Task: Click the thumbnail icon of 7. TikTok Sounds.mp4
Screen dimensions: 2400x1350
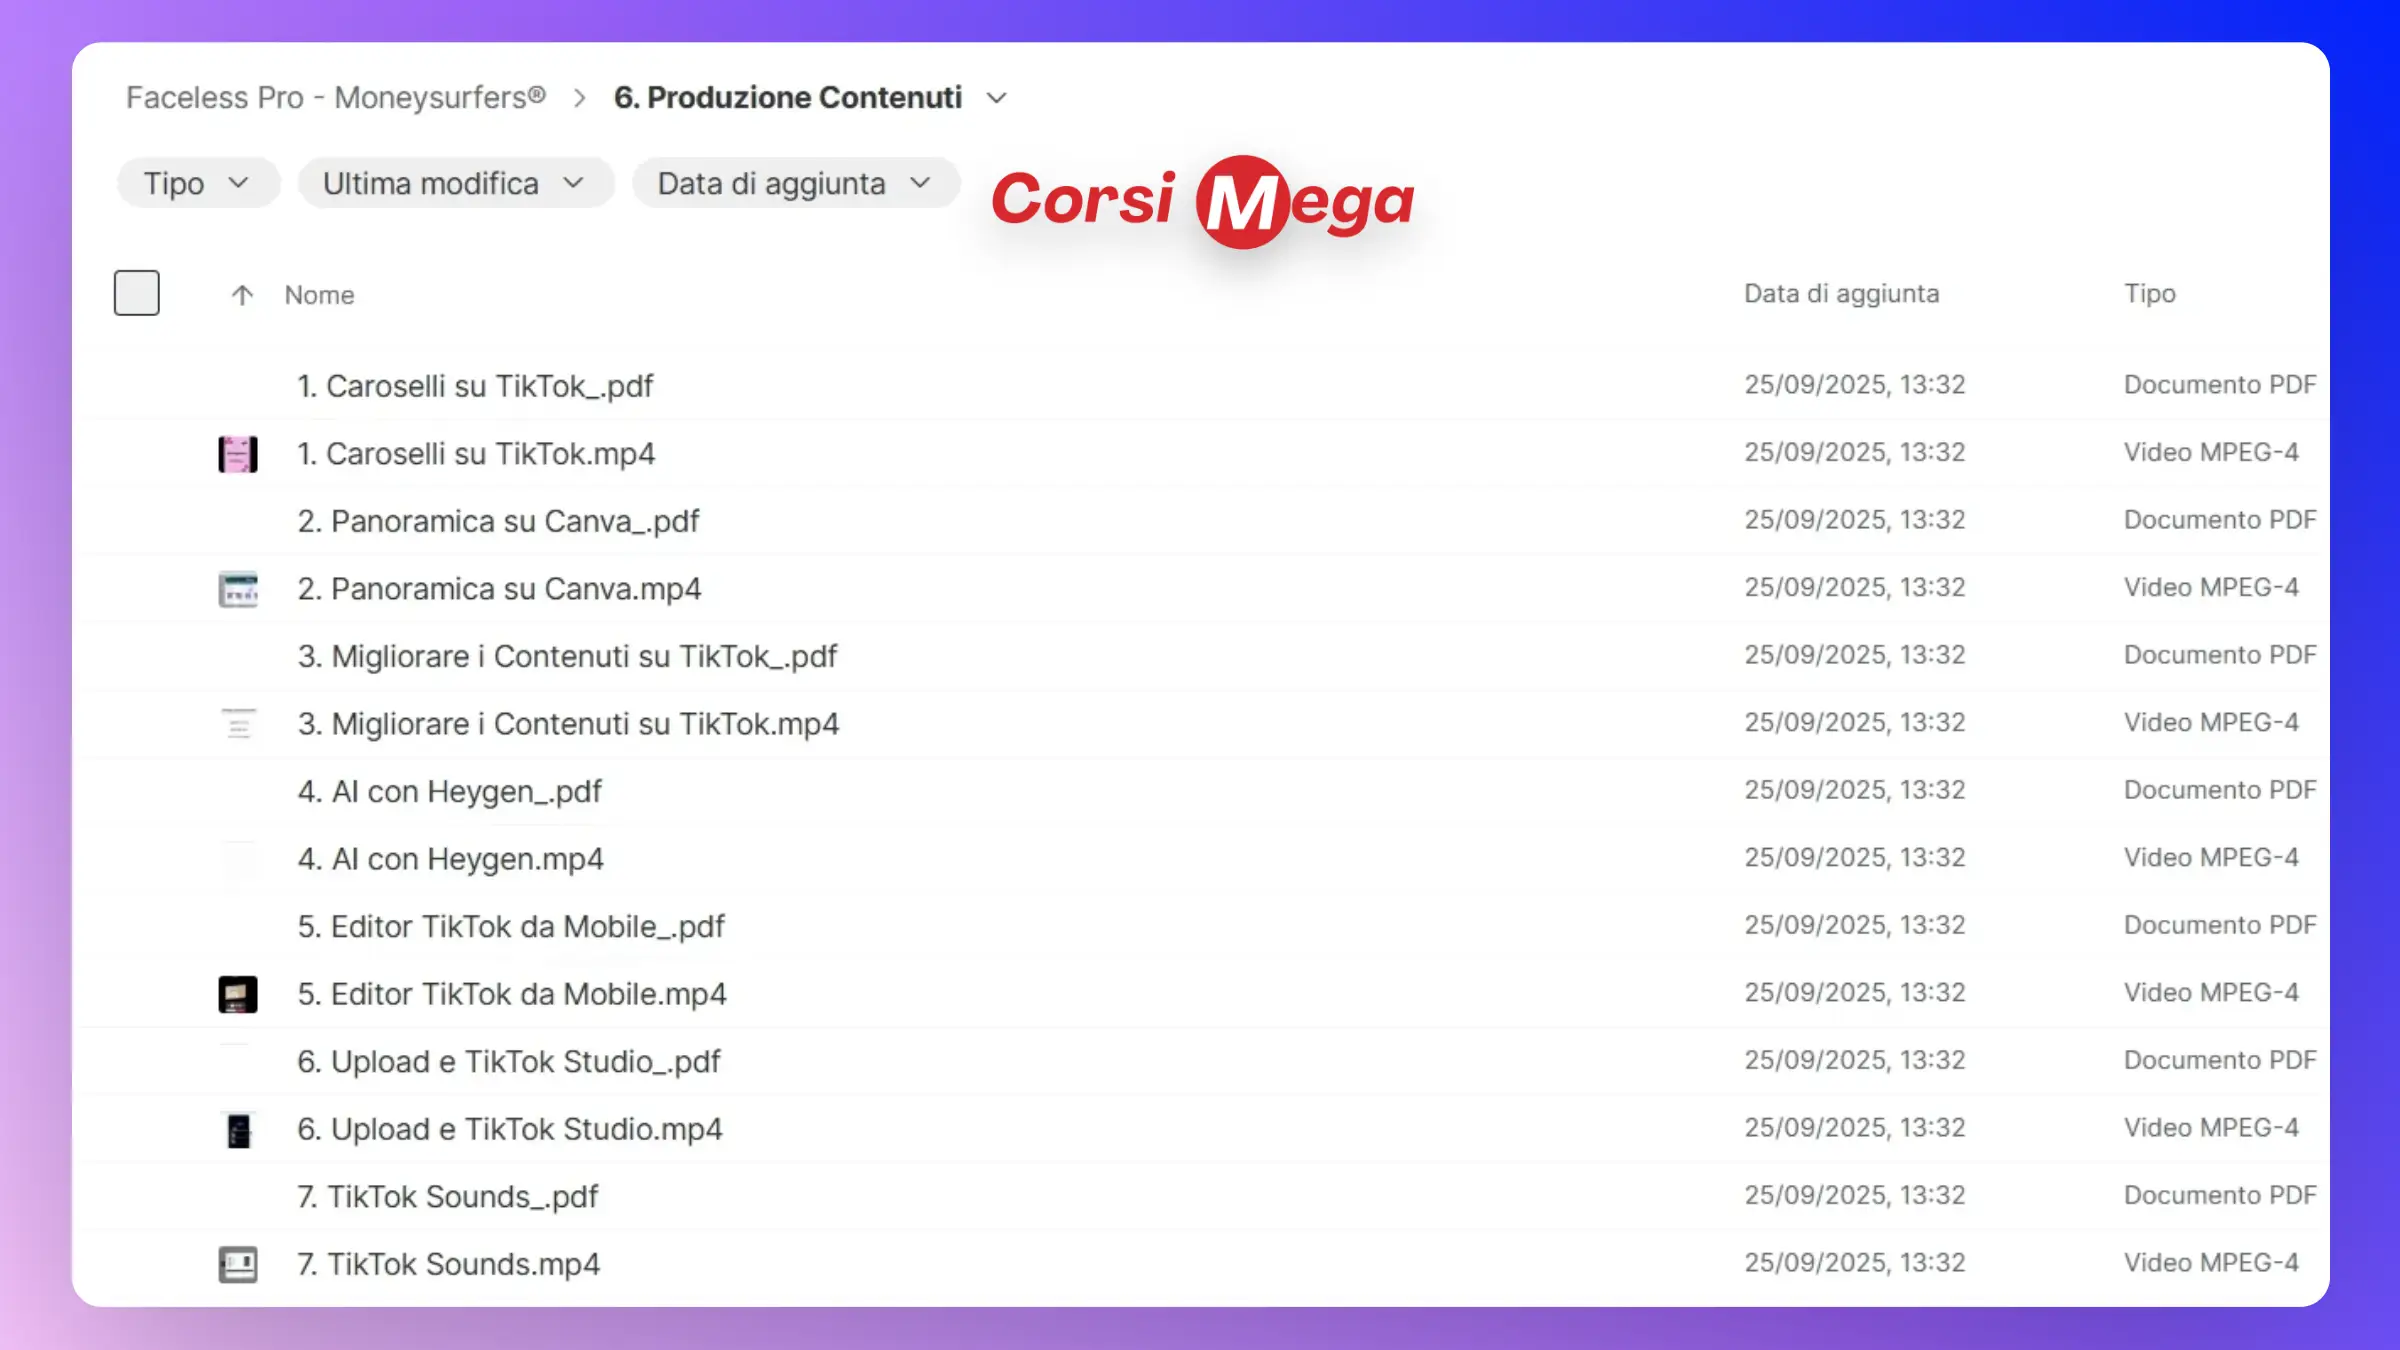Action: click(x=238, y=1265)
